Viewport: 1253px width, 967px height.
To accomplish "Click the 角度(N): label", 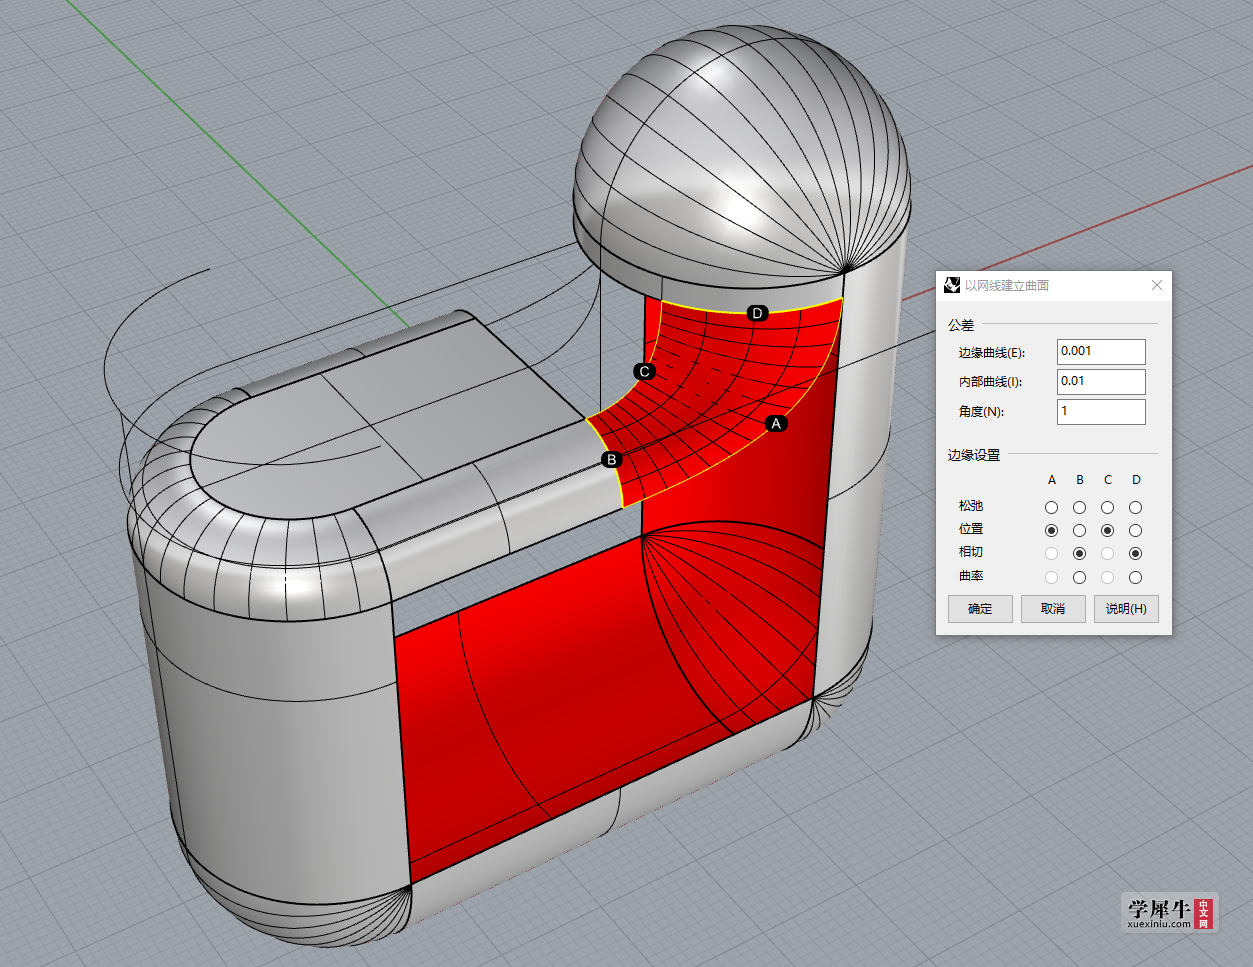I will point(981,412).
